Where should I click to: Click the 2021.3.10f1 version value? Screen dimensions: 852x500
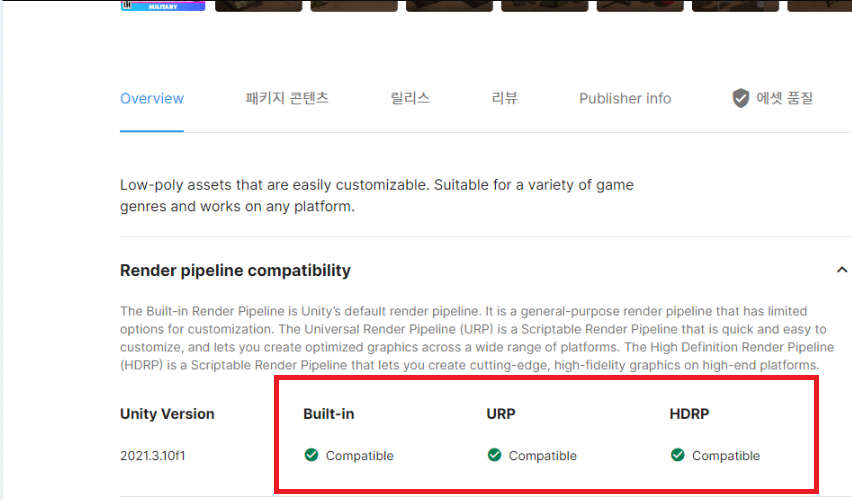coord(153,455)
